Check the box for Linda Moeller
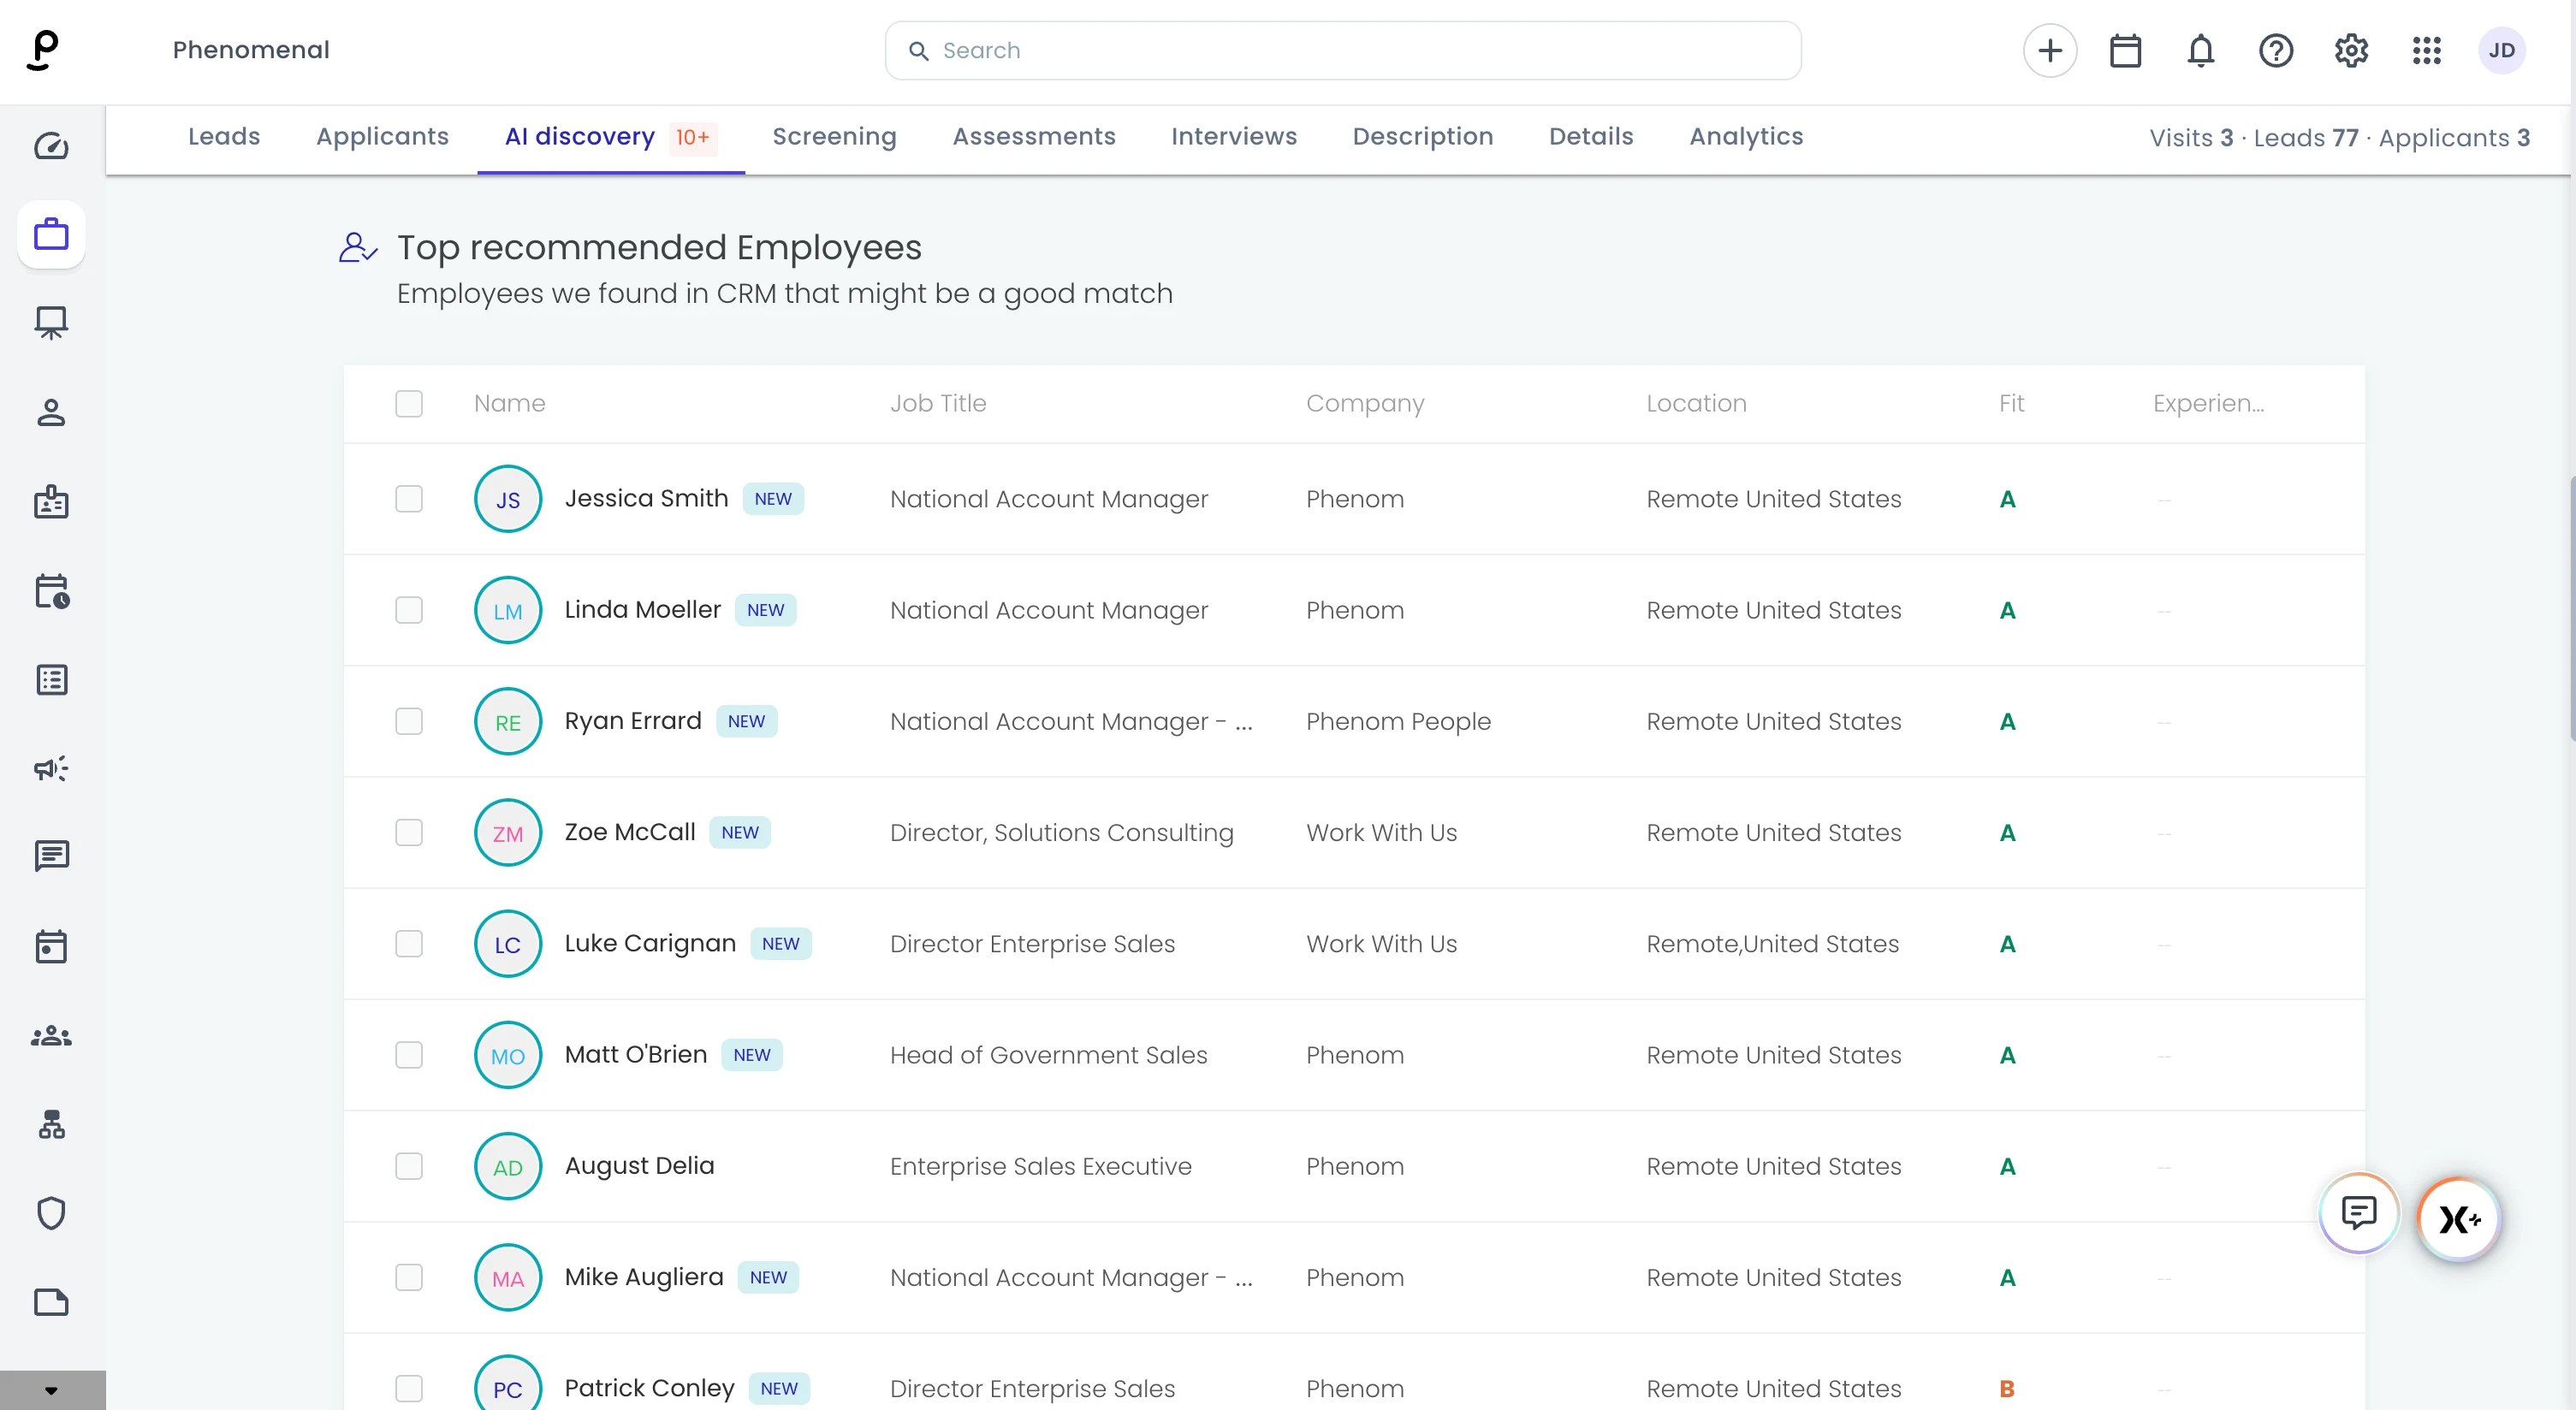Screen dimensions: 2576x1410 409,610
